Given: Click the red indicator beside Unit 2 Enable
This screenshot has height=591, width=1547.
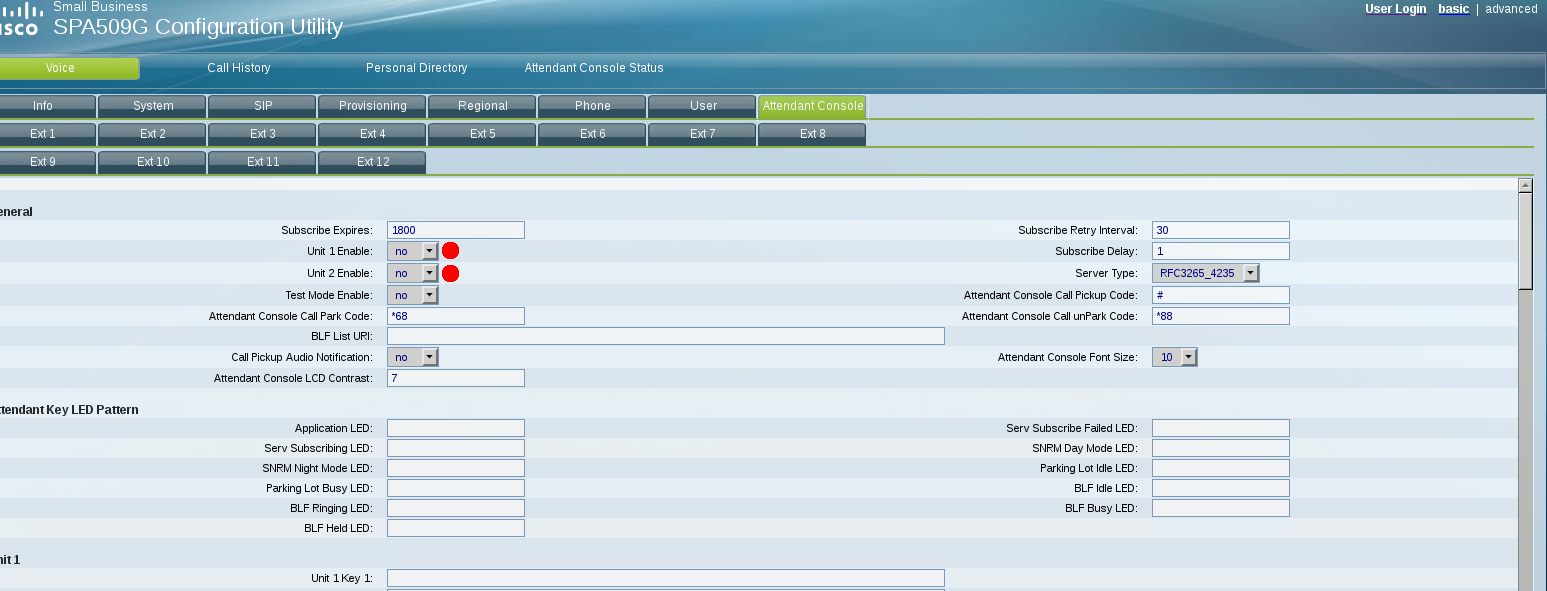Looking at the screenshot, I should point(450,273).
